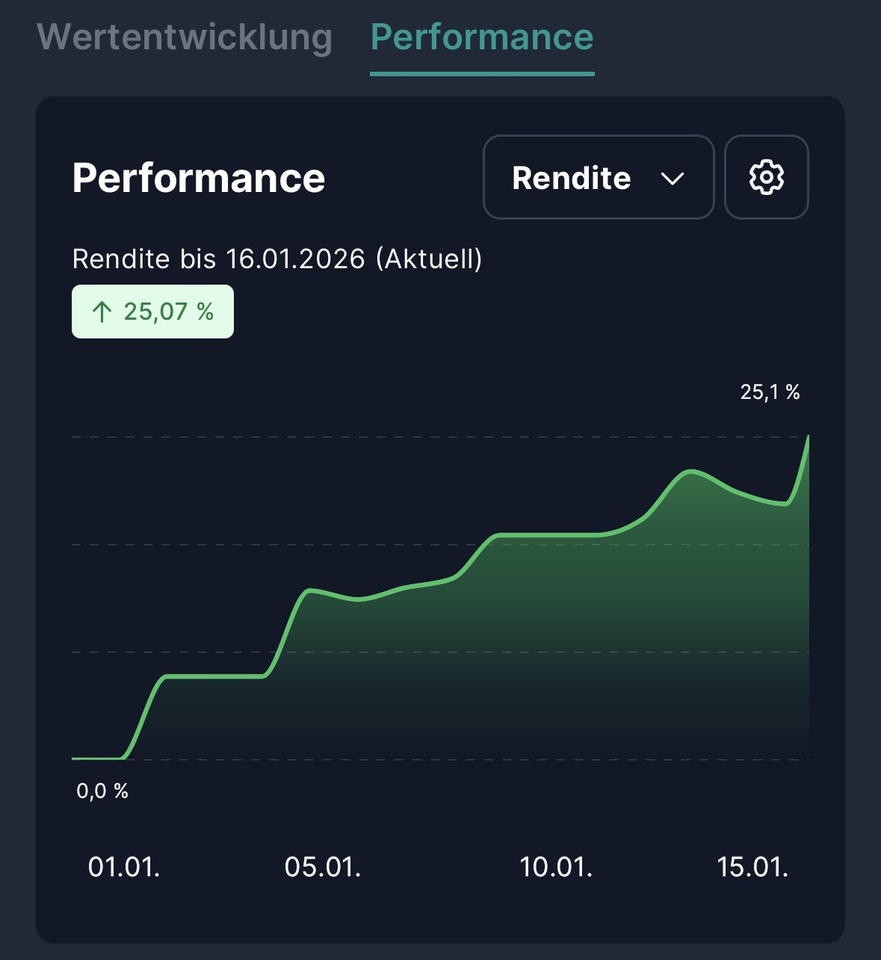
Task: Click the flat chart line start at 0 %
Action: pyautogui.click(x=95, y=758)
